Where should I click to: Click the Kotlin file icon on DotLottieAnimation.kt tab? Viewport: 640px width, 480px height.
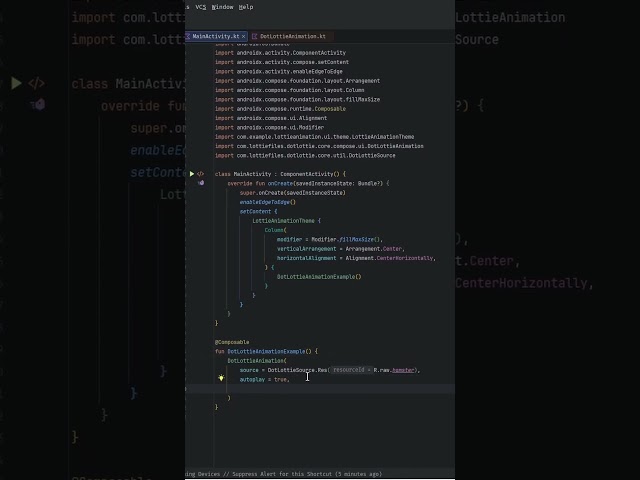click(x=255, y=36)
